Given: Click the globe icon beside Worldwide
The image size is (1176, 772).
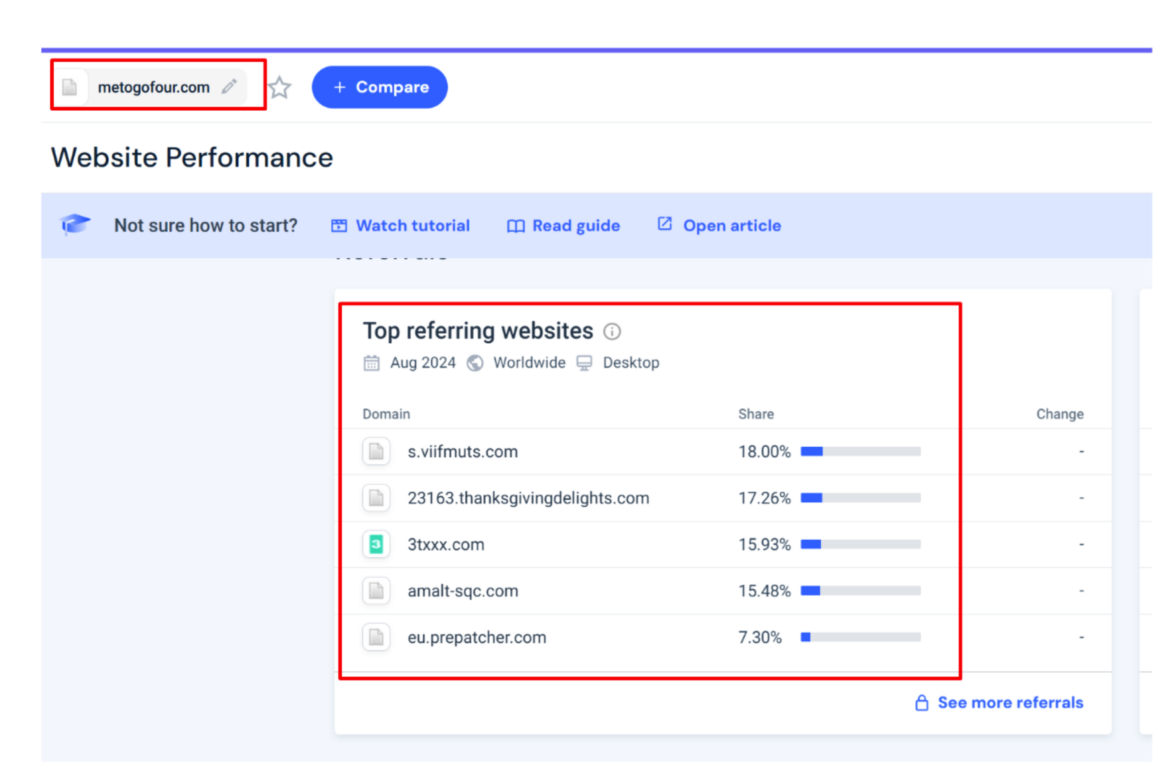Looking at the screenshot, I should point(475,363).
